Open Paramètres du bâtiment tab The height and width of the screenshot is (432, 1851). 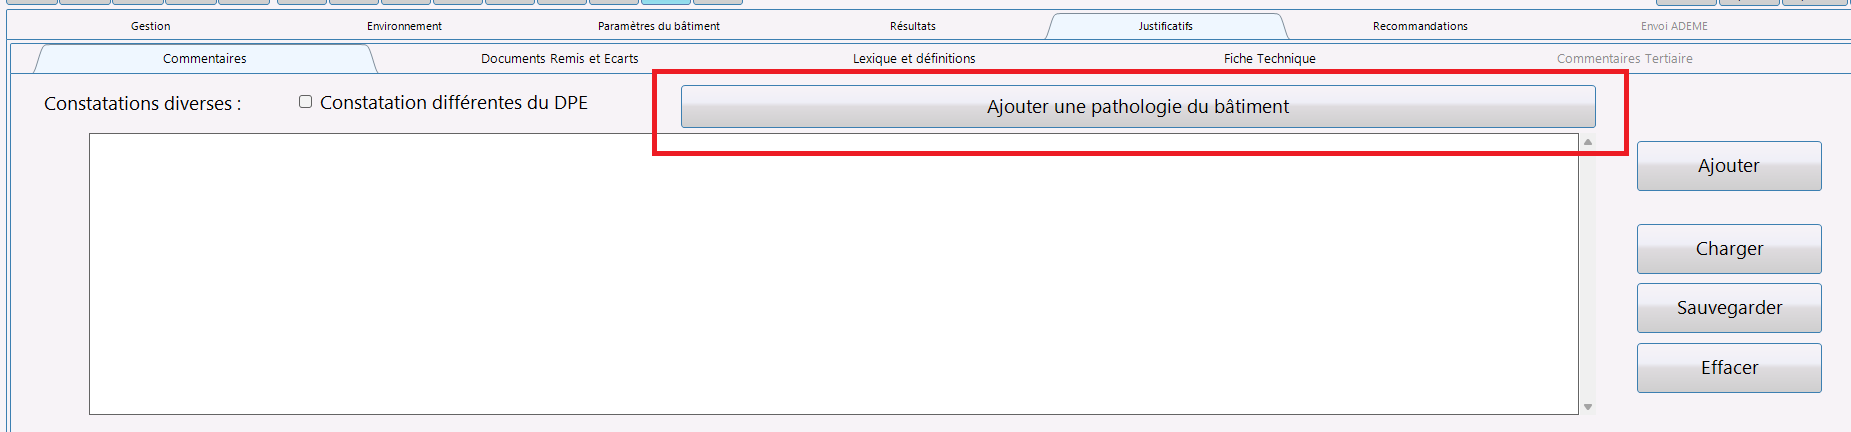pos(659,26)
